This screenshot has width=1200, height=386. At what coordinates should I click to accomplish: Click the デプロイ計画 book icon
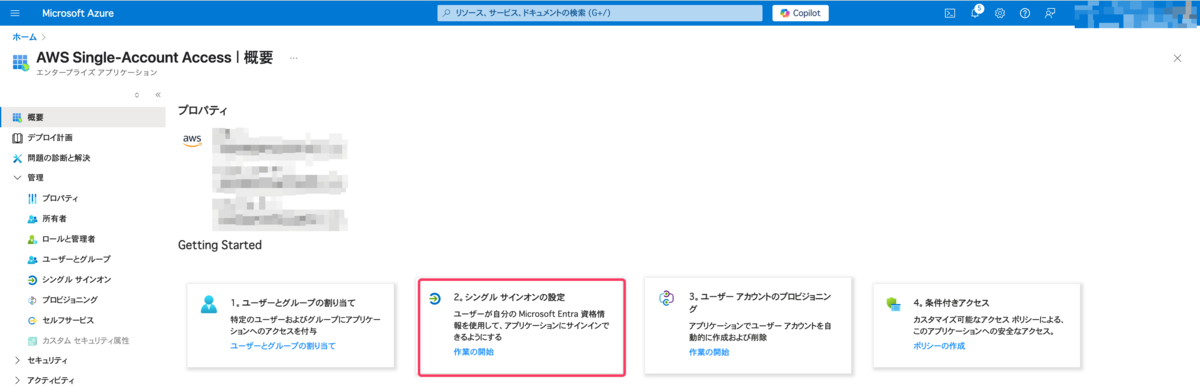coord(17,137)
